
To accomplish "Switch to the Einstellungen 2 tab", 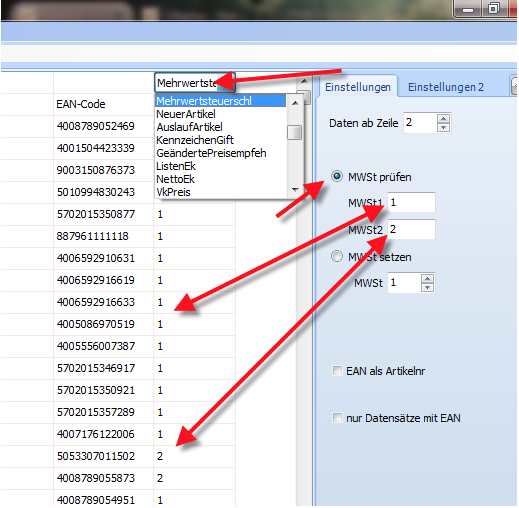I will pyautogui.click(x=446, y=87).
